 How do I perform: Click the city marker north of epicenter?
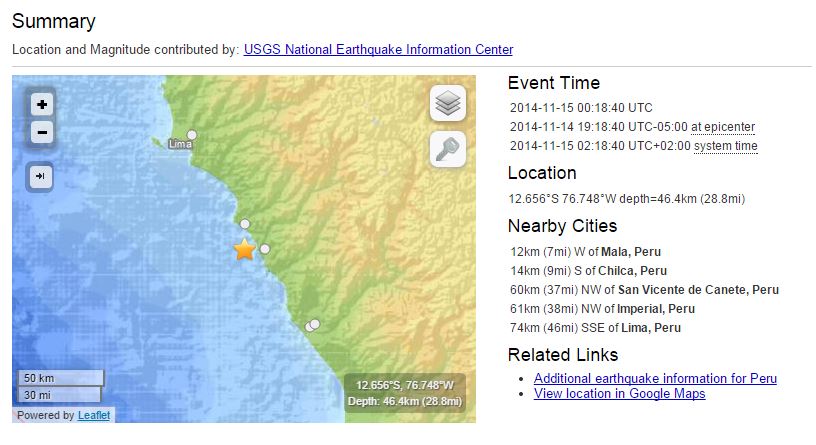click(x=245, y=224)
